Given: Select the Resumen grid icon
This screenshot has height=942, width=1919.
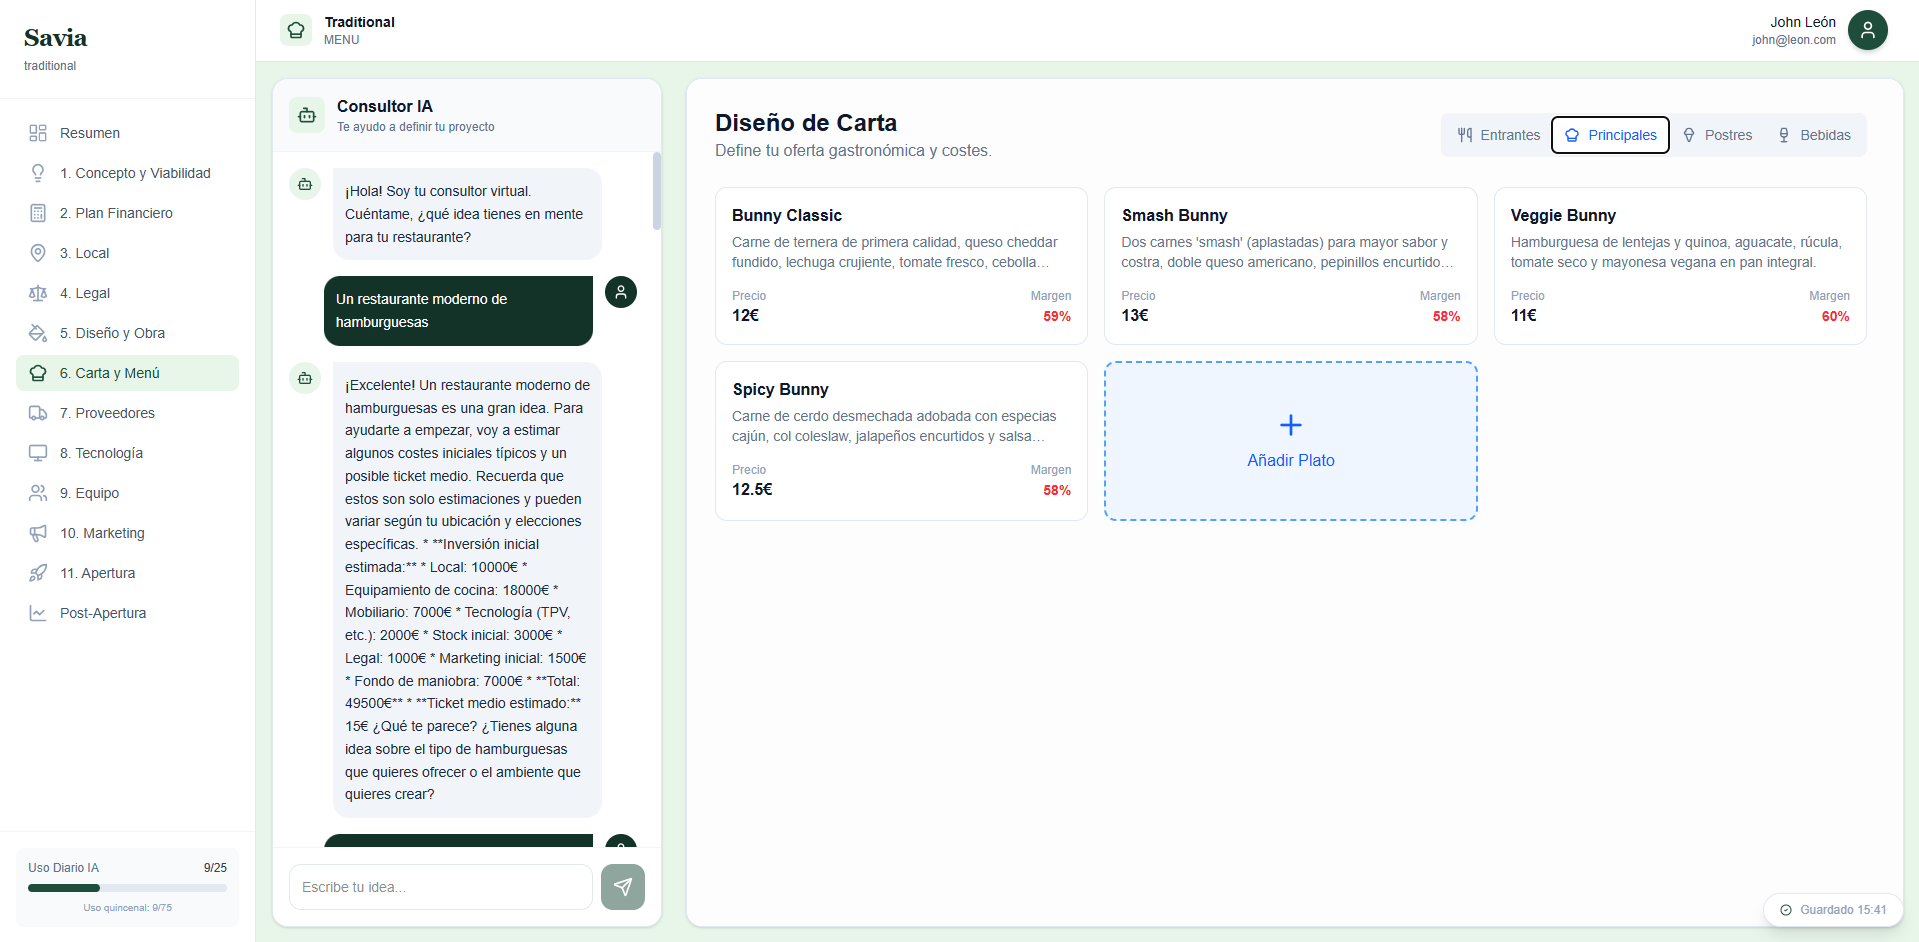Looking at the screenshot, I should click(38, 132).
